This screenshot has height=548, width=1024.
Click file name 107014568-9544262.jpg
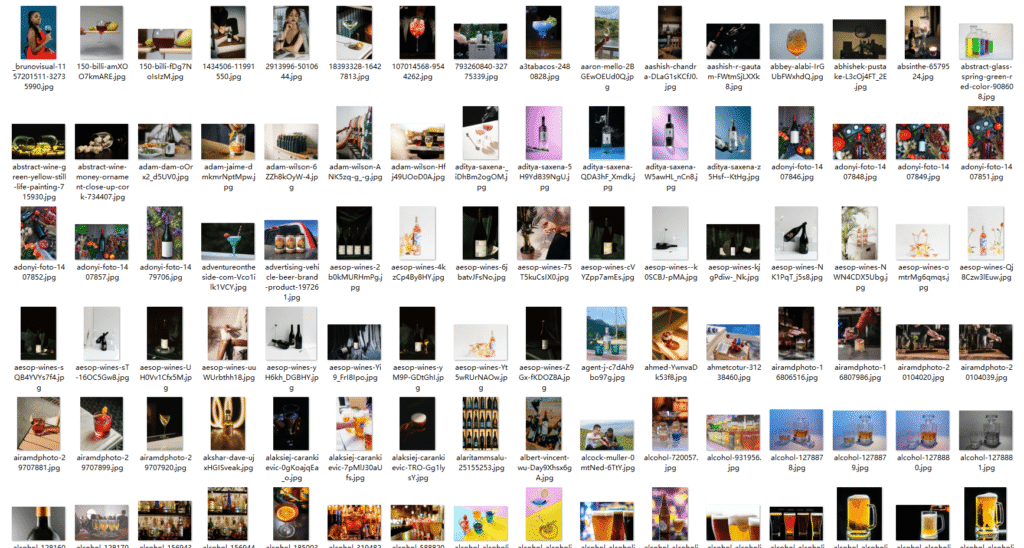pos(418,72)
